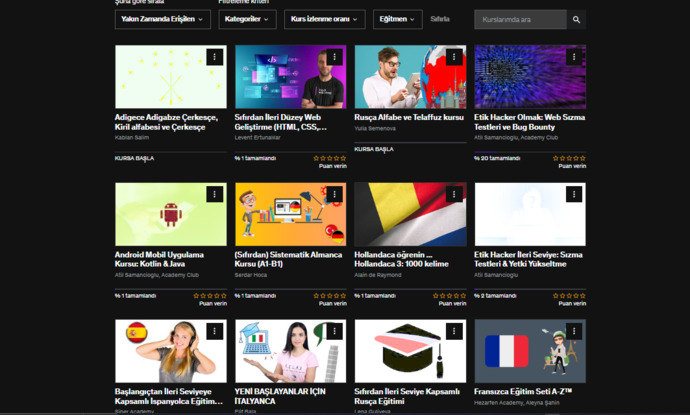Click KURSA BAŞLA under Rusça Alfabe course

tap(374, 149)
